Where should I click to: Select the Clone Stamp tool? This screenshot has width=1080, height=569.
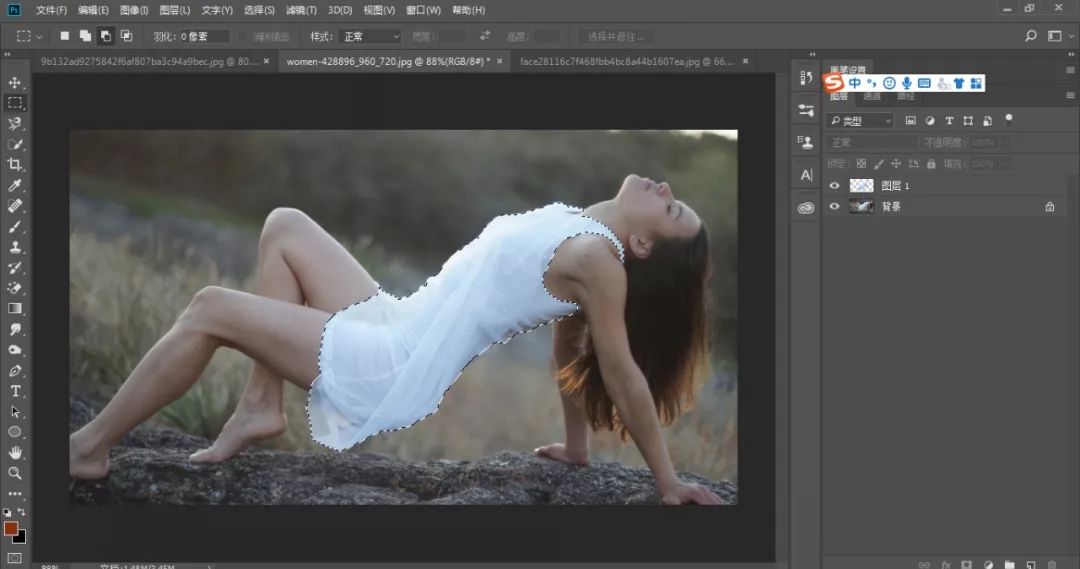(x=14, y=247)
